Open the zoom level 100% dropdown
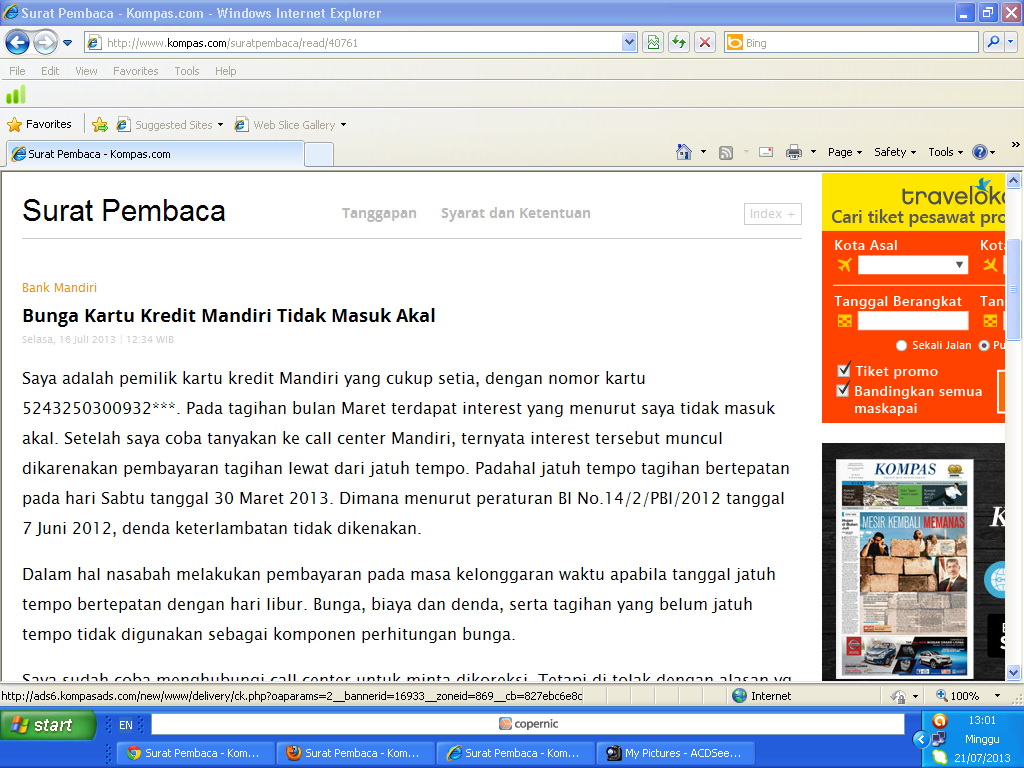This screenshot has width=1024, height=768. click(x=997, y=696)
